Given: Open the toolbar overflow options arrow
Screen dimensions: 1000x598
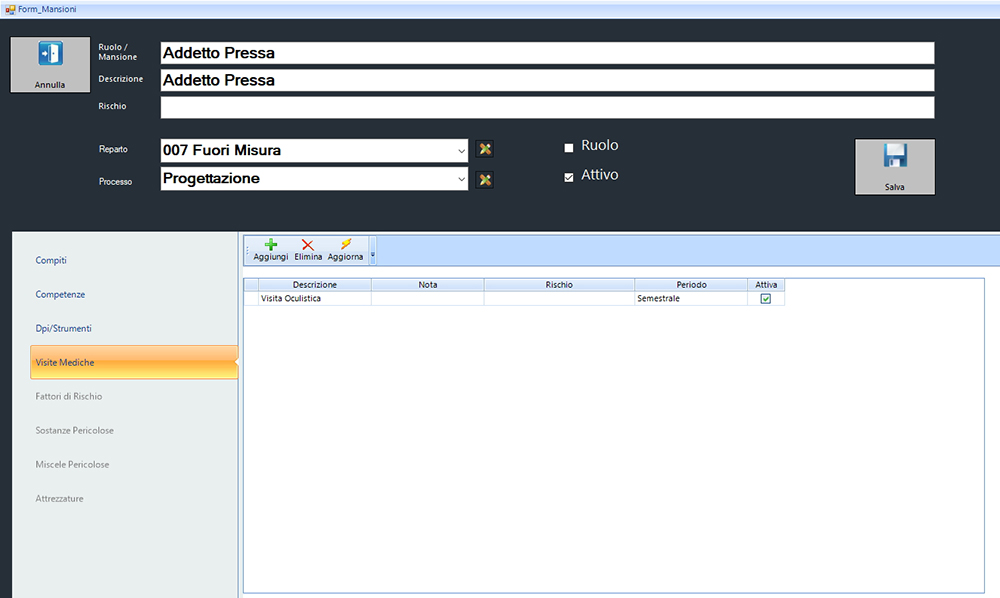Looking at the screenshot, I should pyautogui.click(x=373, y=255).
